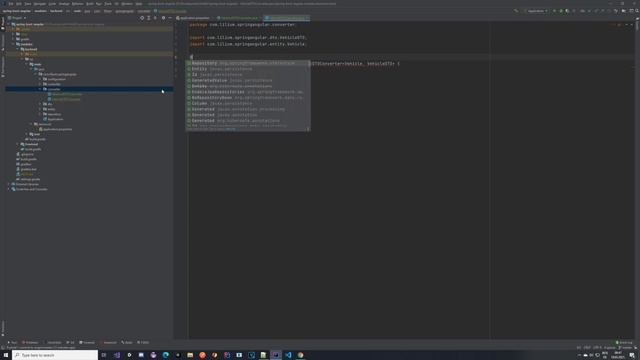Screen dimensions: 640x360
Task: Select Id suggestion in completion popup
Action: tap(248, 75)
